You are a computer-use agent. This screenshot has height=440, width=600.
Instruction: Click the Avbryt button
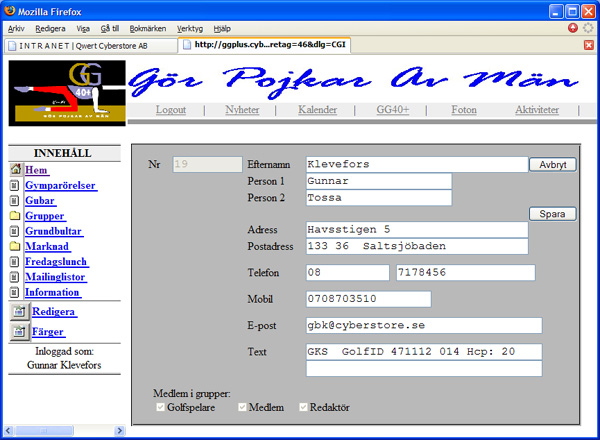(x=552, y=164)
